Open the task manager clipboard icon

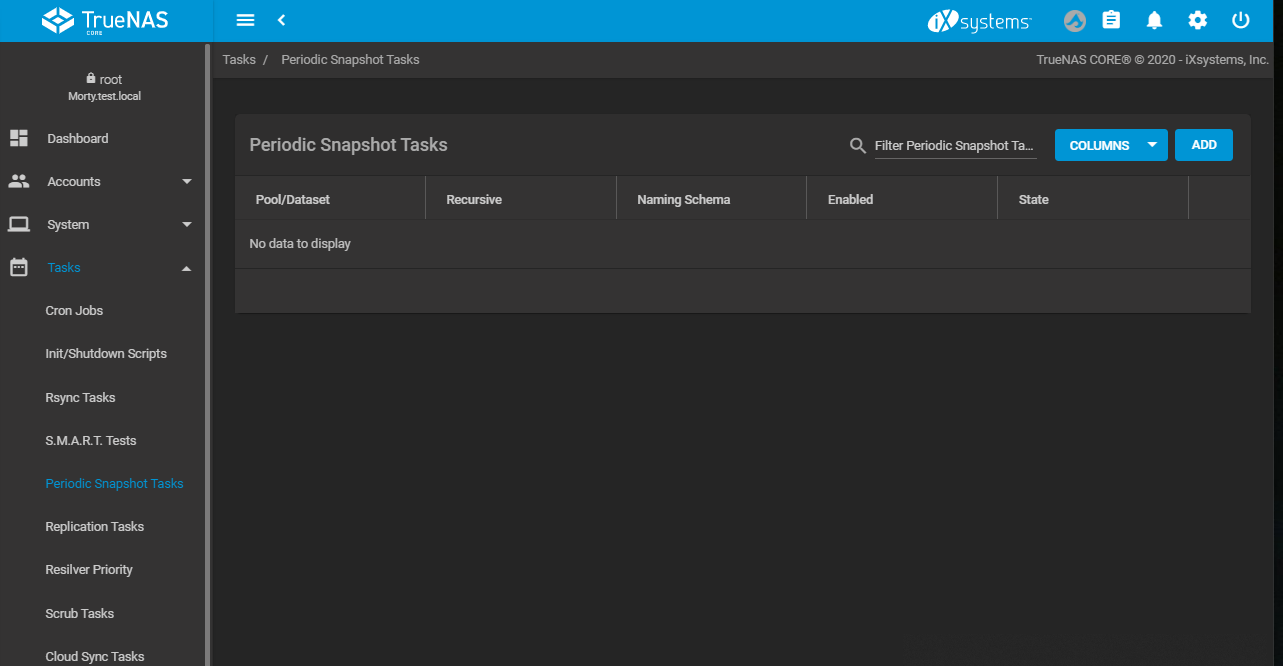coord(1111,20)
